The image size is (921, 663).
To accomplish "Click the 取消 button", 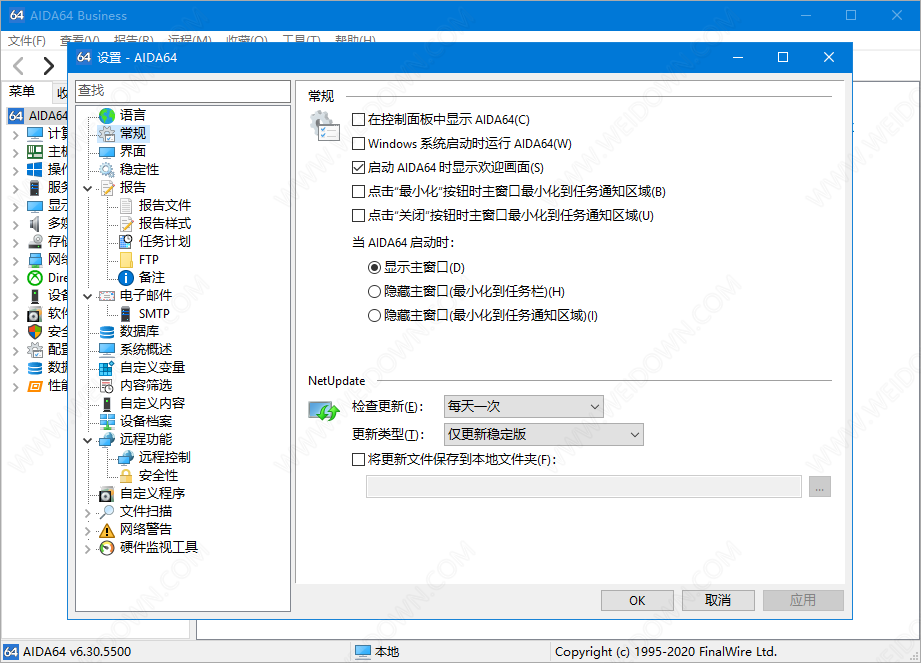I will 718,601.
